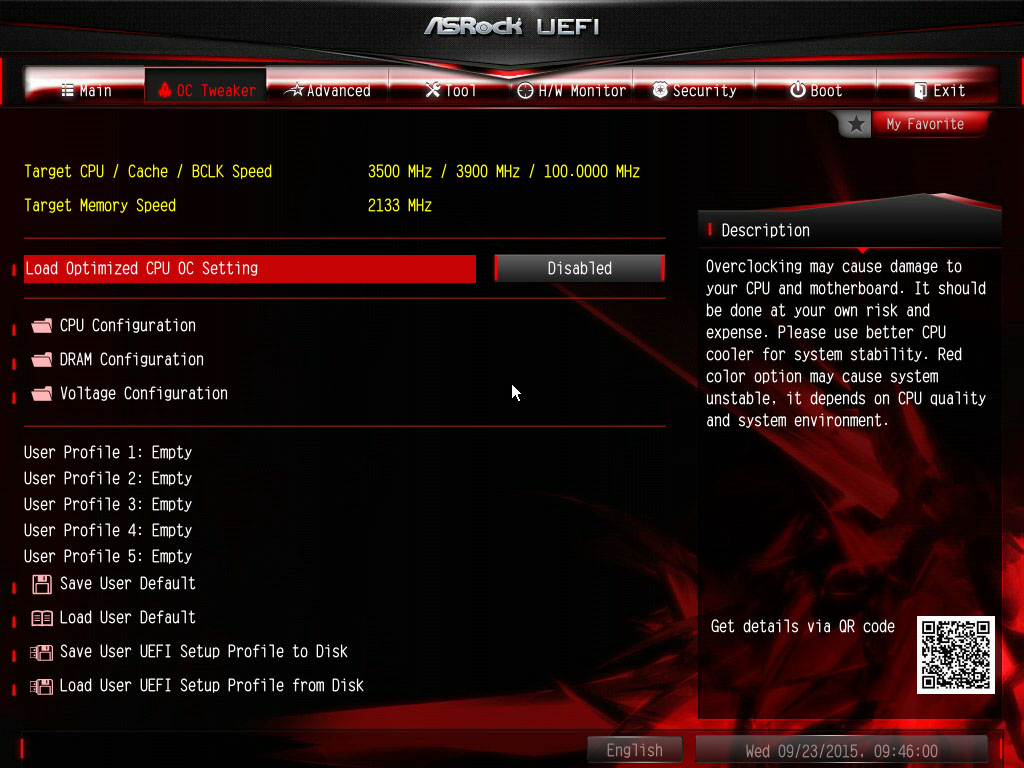The image size is (1024, 768).
Task: Switch to the Advanced tab
Action: click(328, 90)
